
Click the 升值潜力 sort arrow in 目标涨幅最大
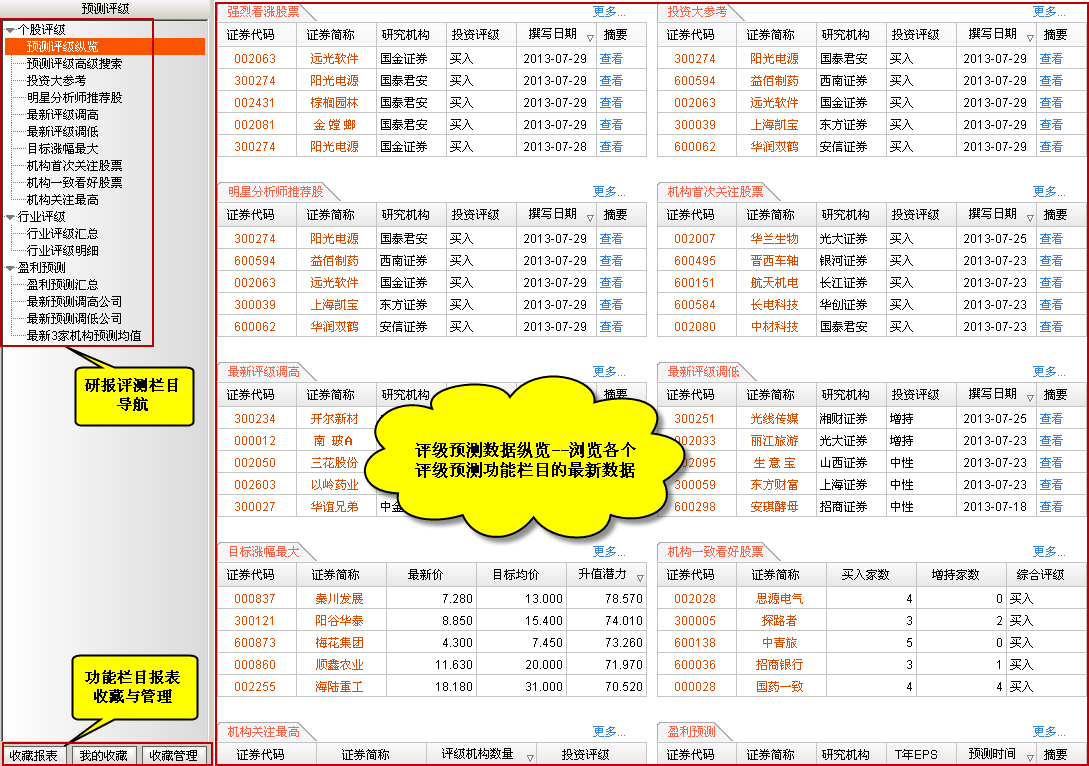click(639, 577)
